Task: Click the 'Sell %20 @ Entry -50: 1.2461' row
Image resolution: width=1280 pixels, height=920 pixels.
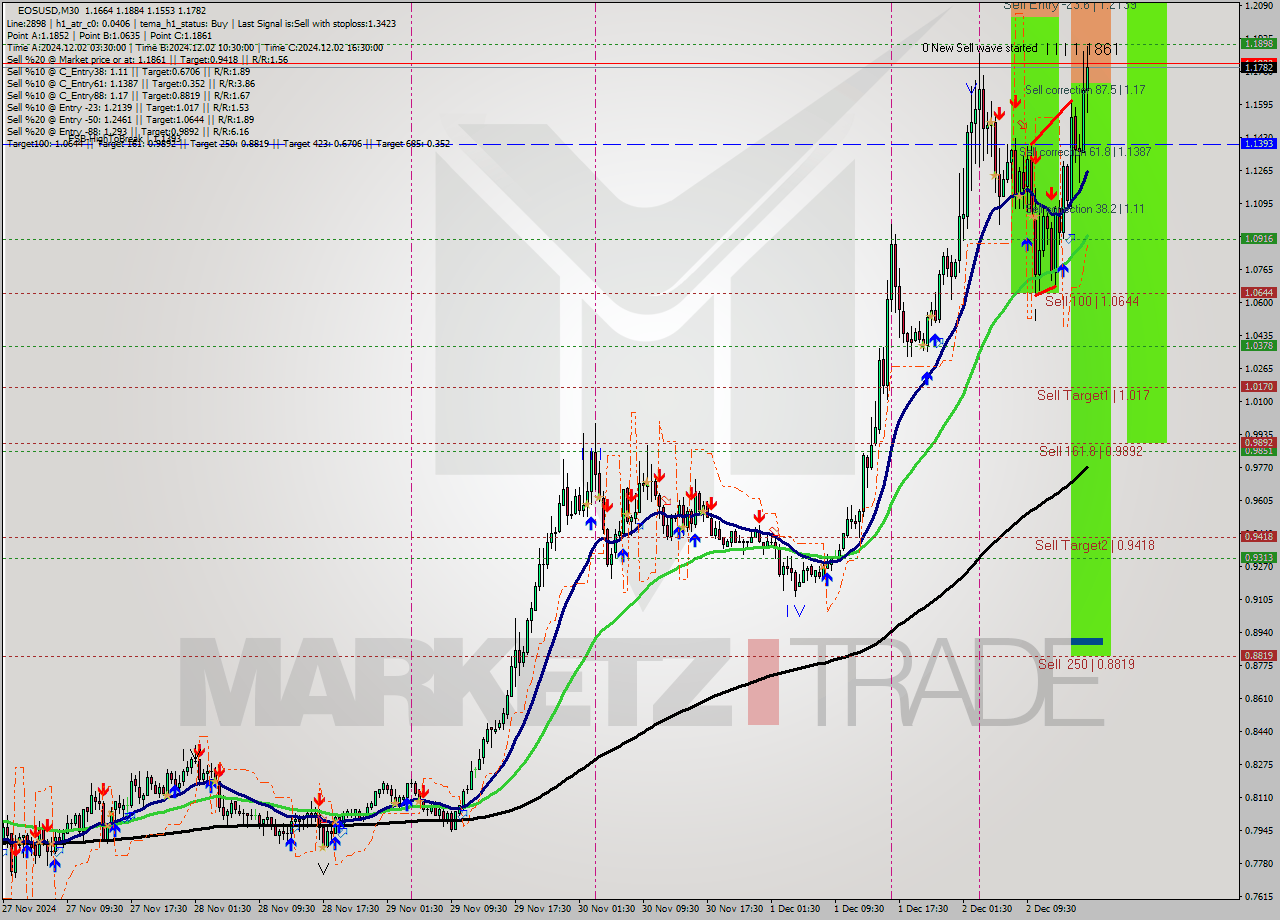Action: 130,119
